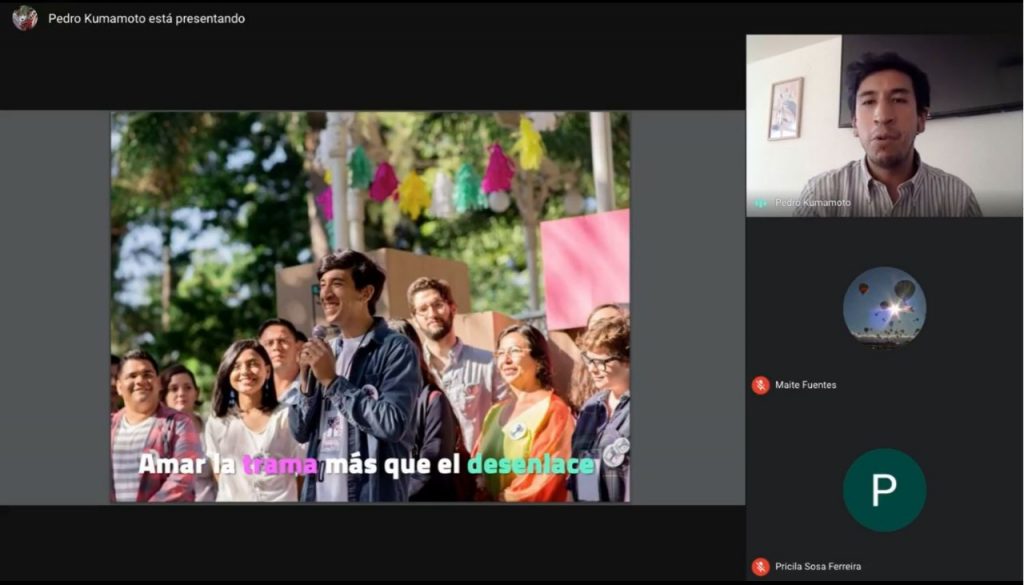Click the colorful paper garland in the slide

[430, 180]
